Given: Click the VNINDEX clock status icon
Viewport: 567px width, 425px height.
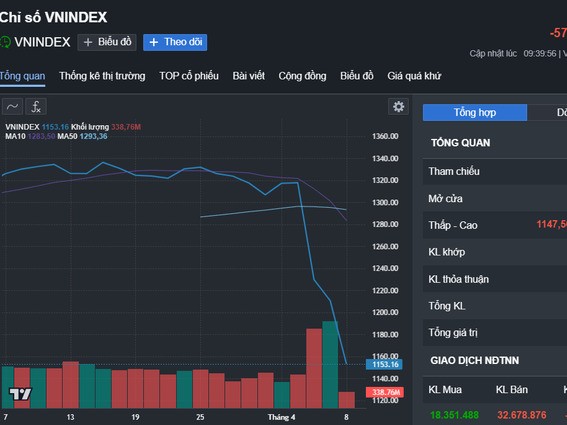Looking at the screenshot, I should (5, 42).
